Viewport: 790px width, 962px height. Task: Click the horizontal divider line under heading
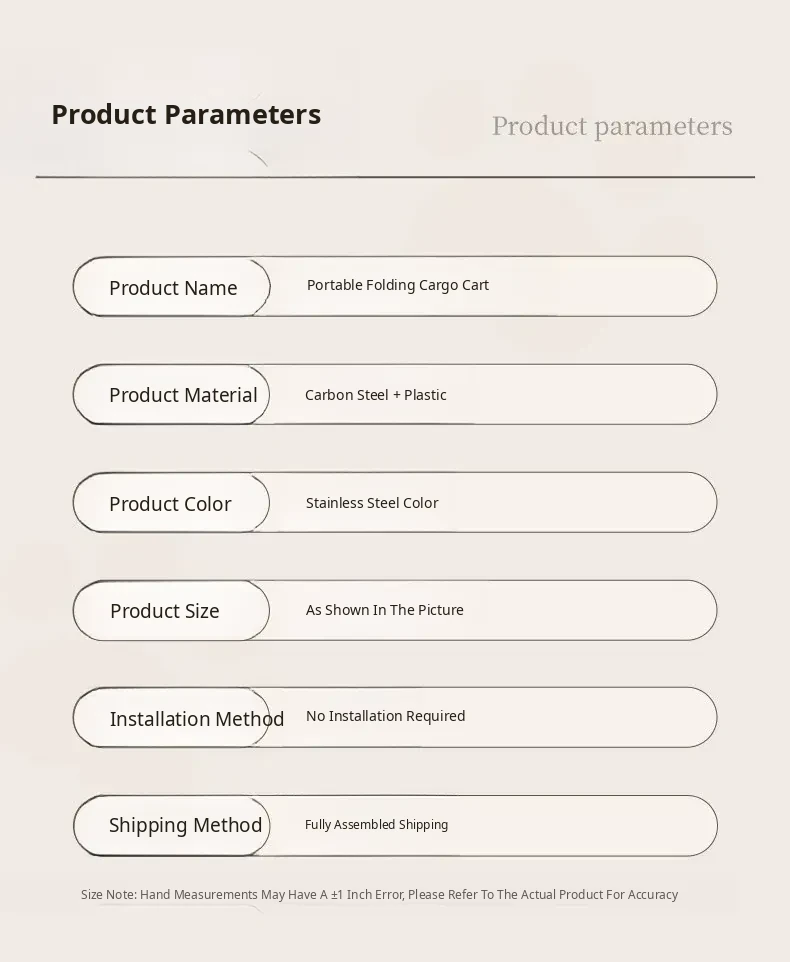395,177
